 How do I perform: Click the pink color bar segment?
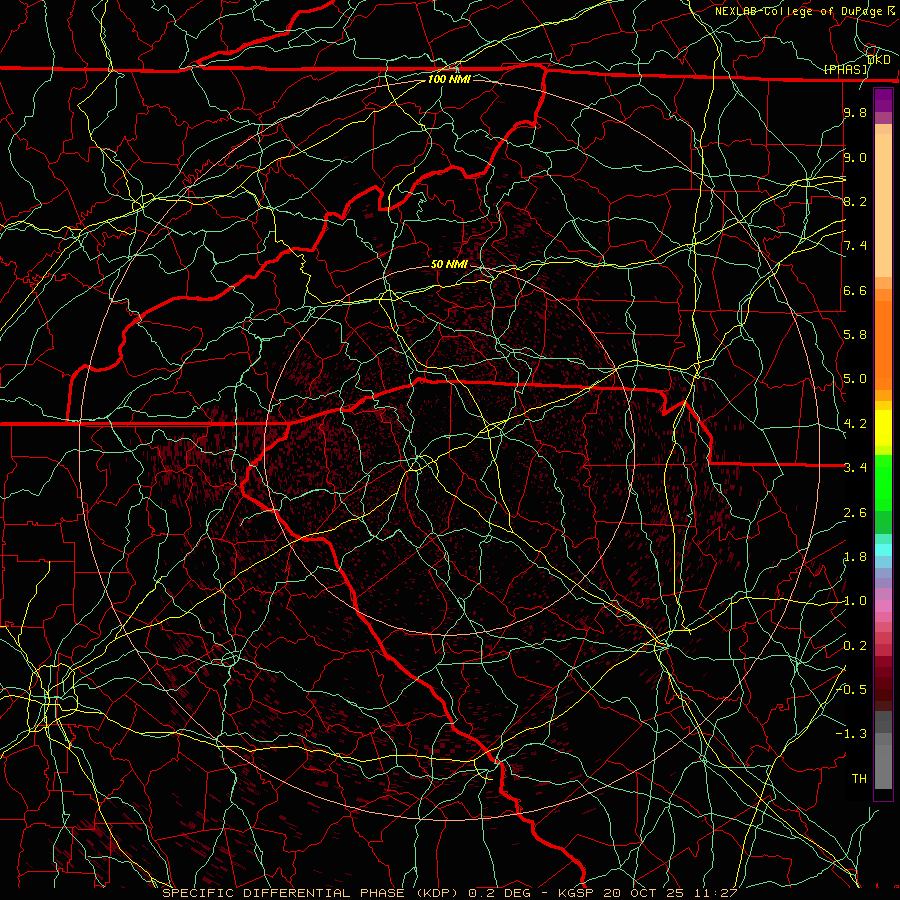[x=883, y=606]
